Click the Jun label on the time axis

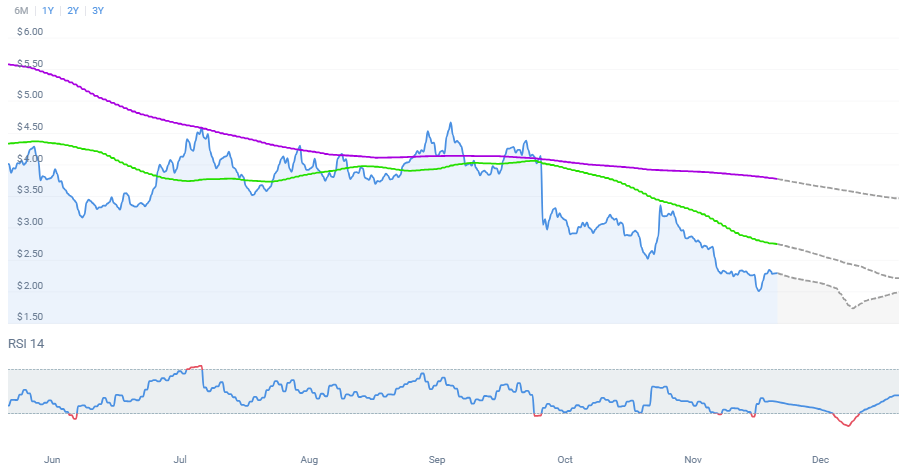pyautogui.click(x=53, y=460)
